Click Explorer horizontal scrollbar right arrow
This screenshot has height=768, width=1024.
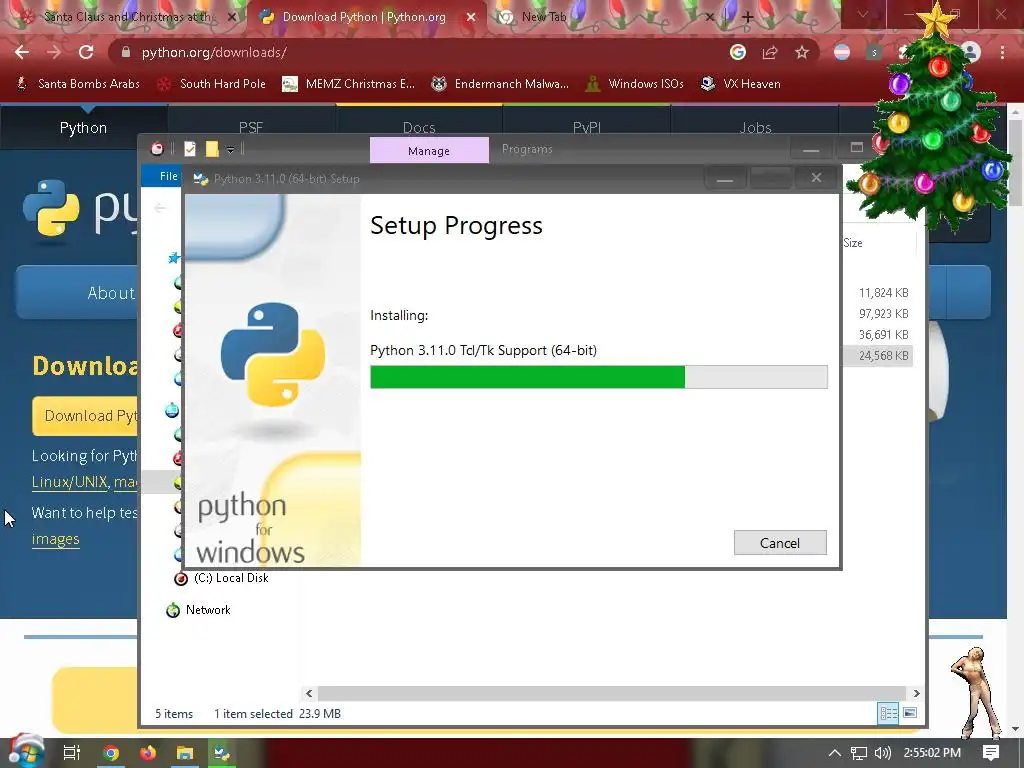pyautogui.click(x=916, y=694)
